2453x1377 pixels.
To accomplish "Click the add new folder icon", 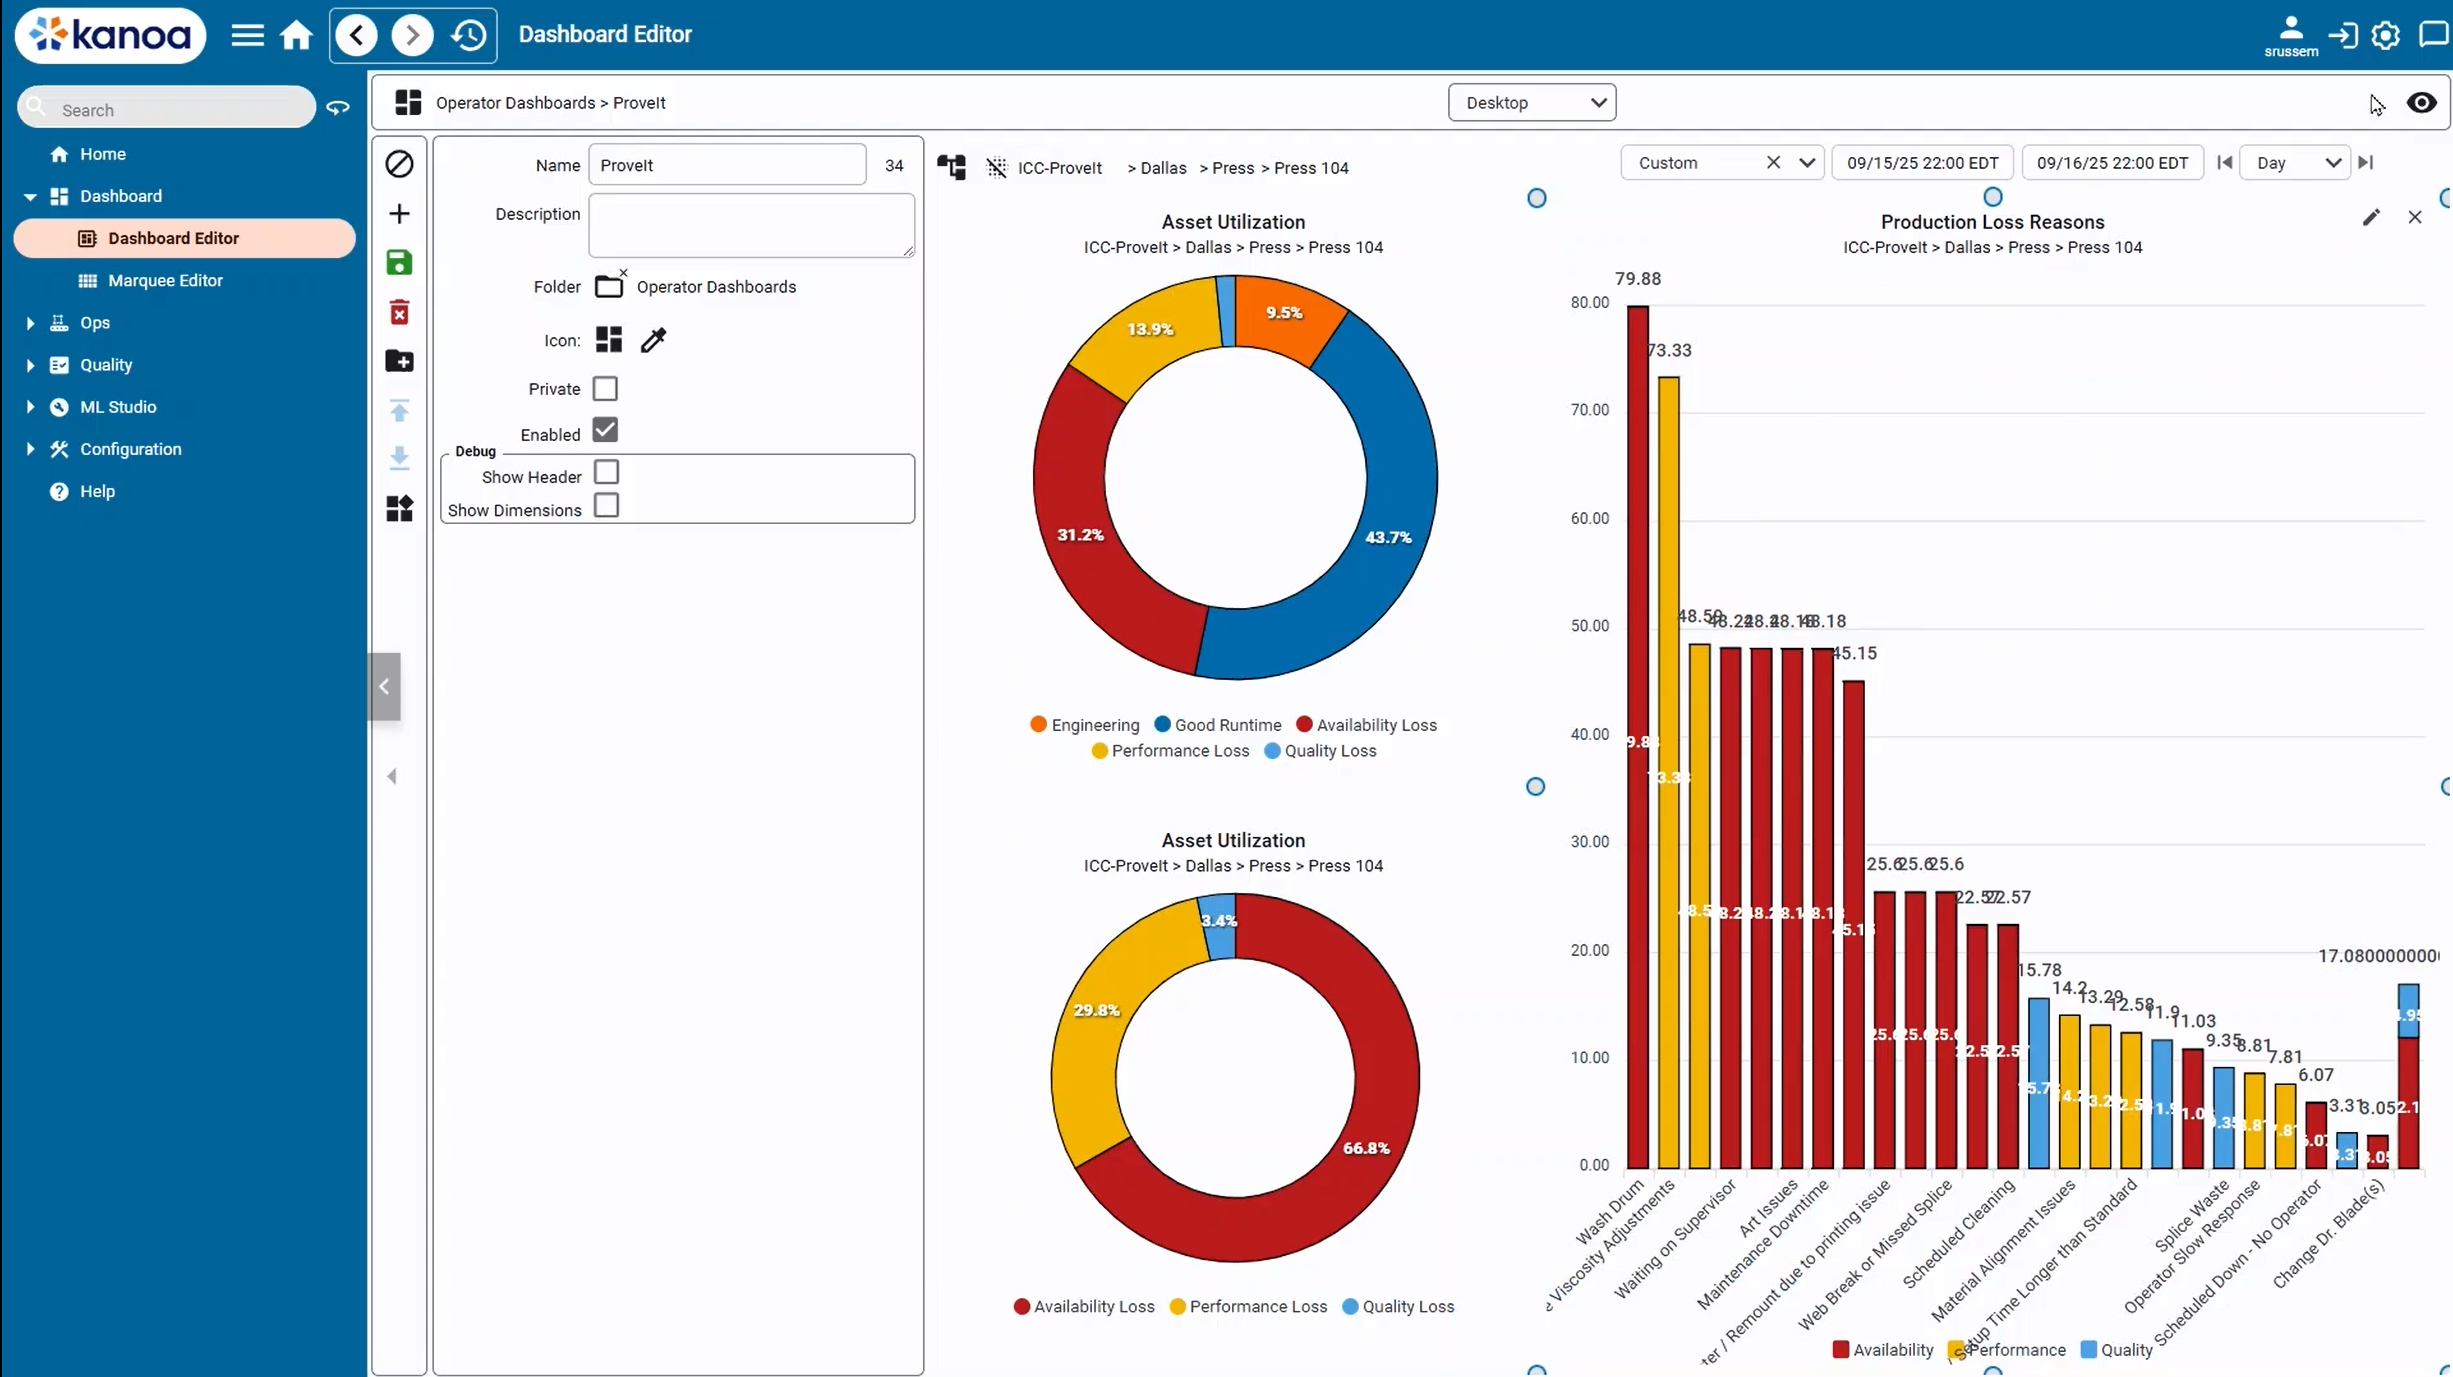I will click(399, 361).
